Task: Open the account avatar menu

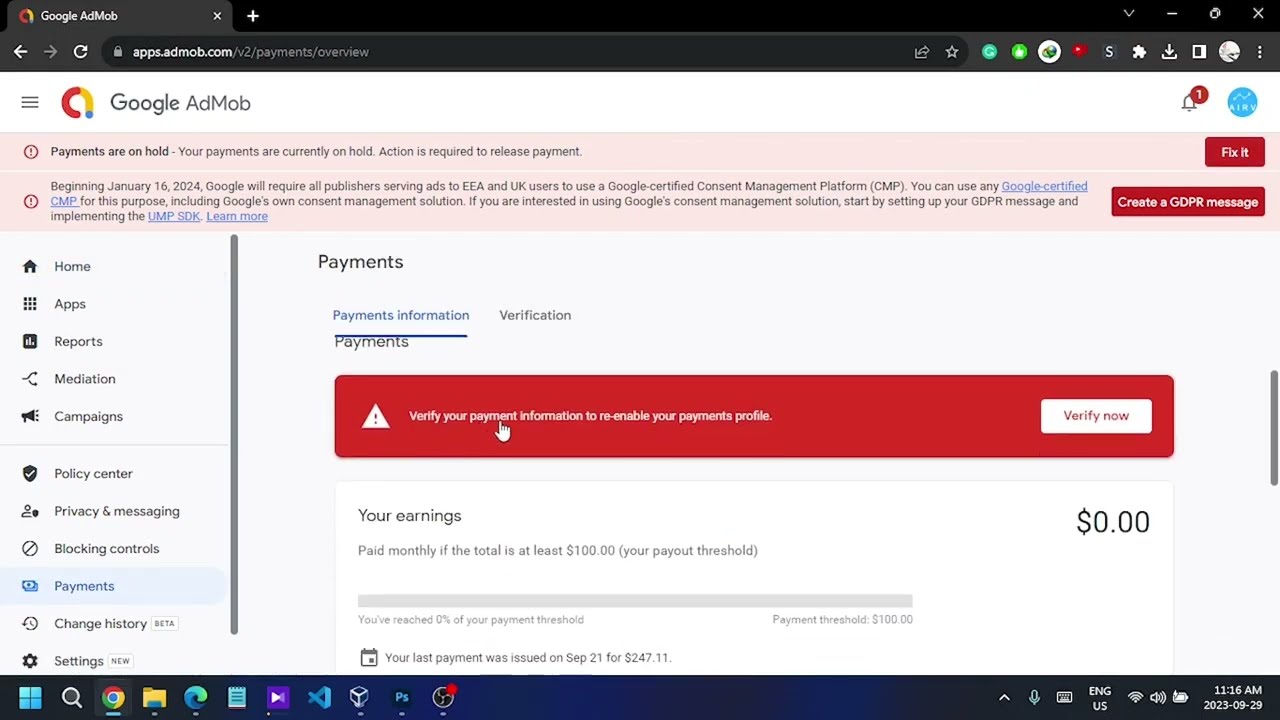Action: pos(1242,103)
